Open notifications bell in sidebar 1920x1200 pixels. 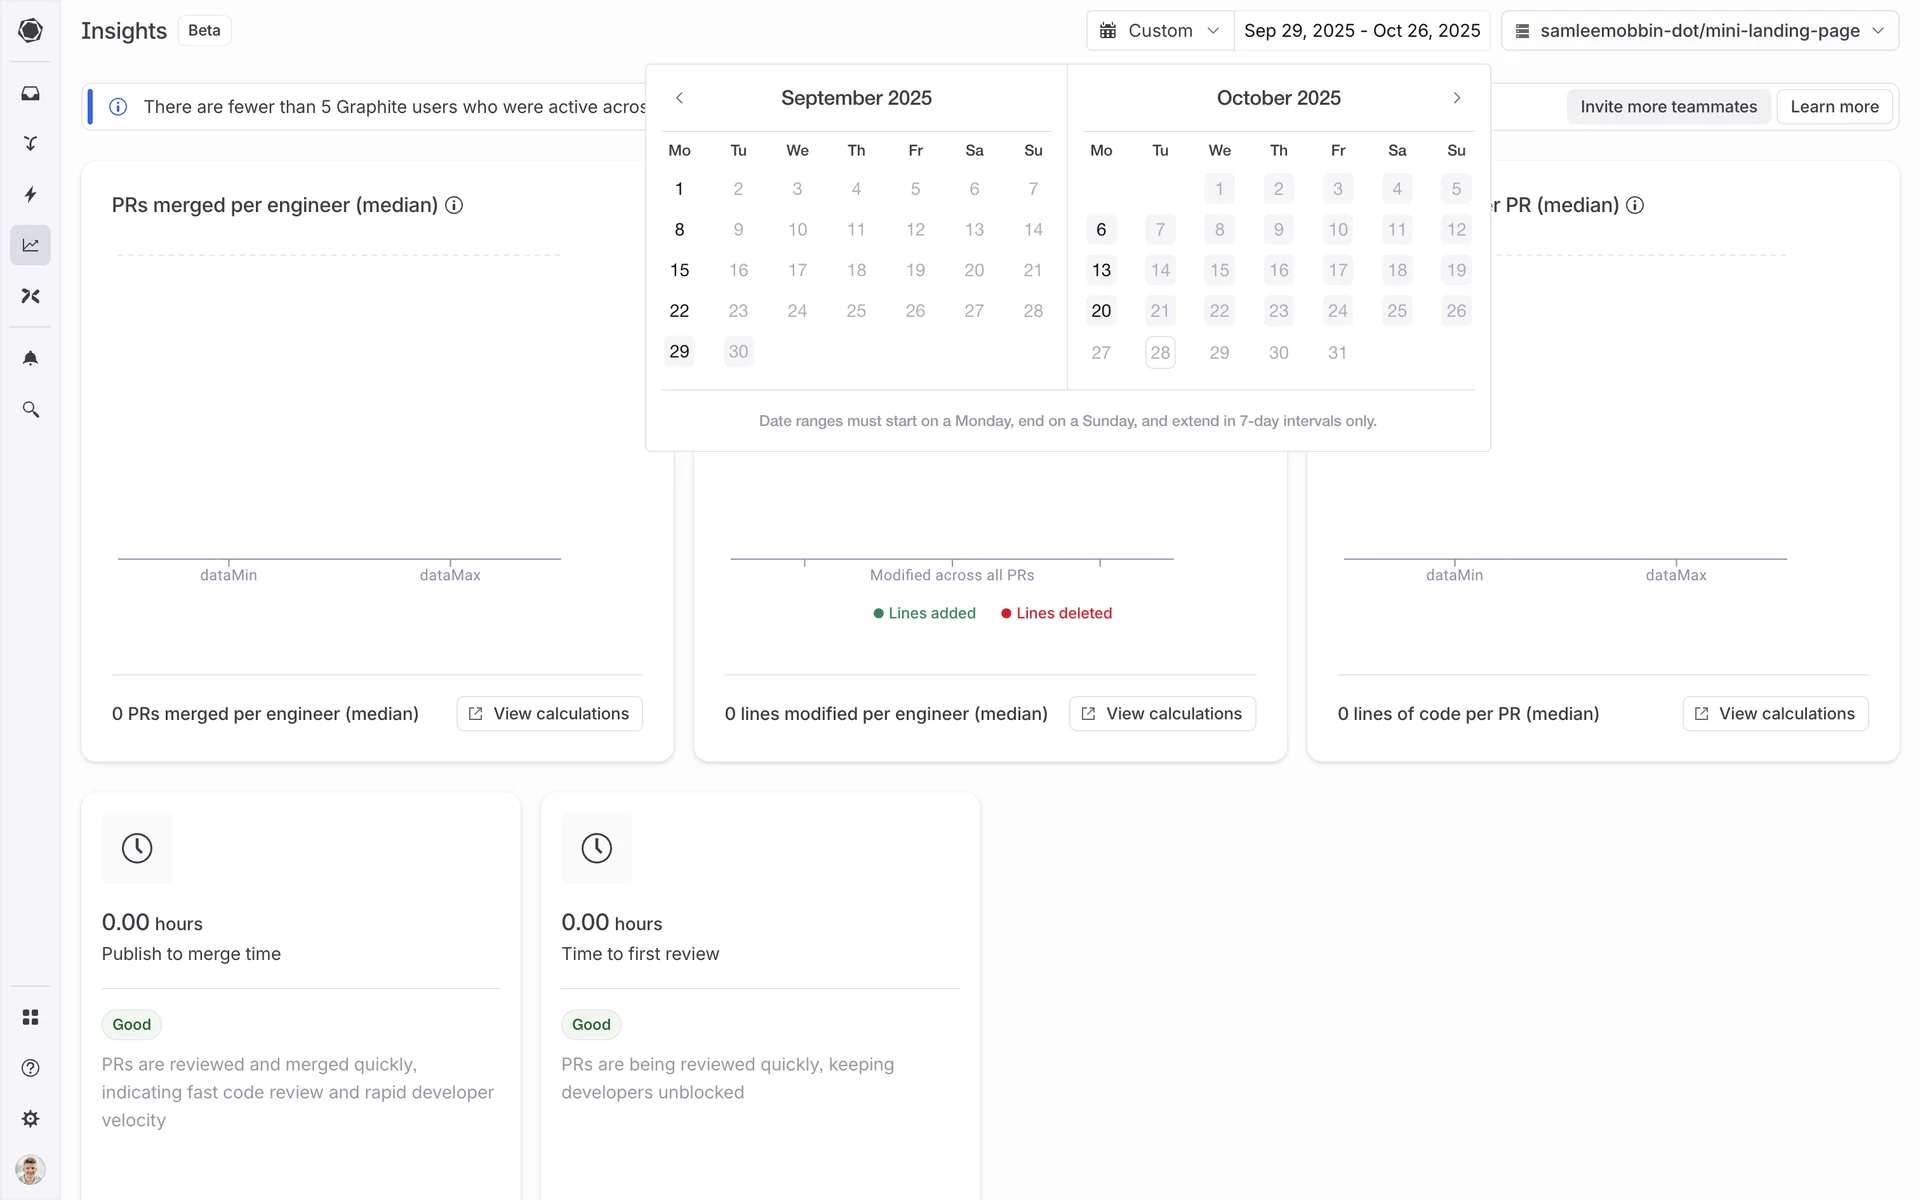(30, 358)
